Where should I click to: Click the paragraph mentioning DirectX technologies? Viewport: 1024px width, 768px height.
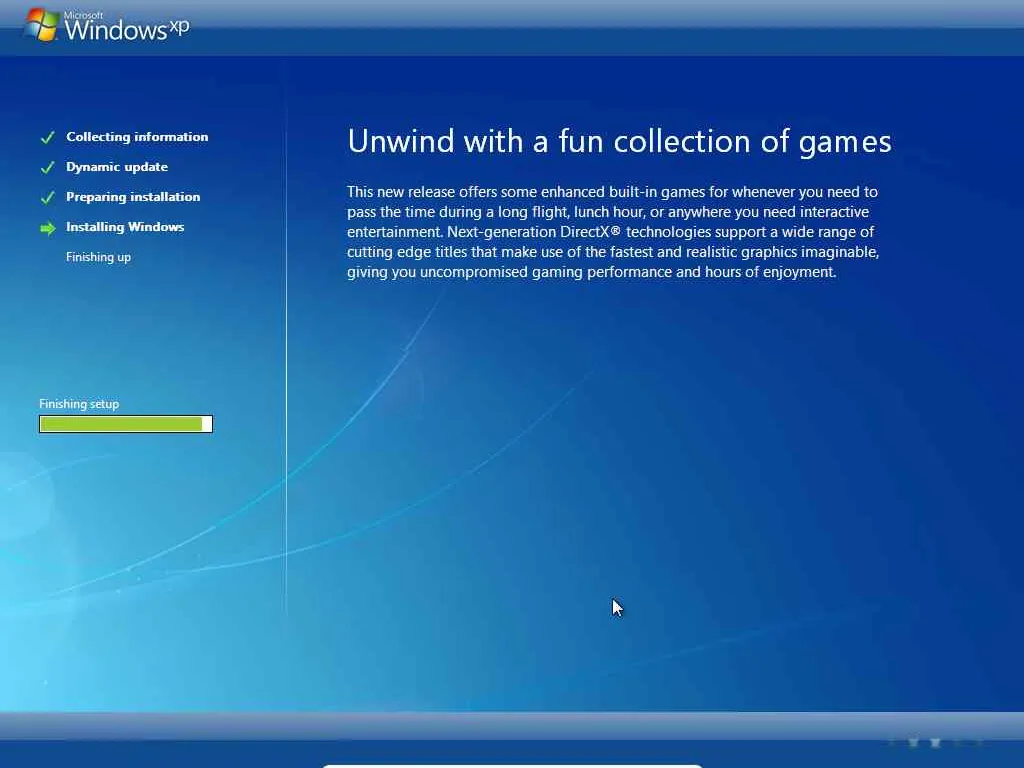coord(613,232)
